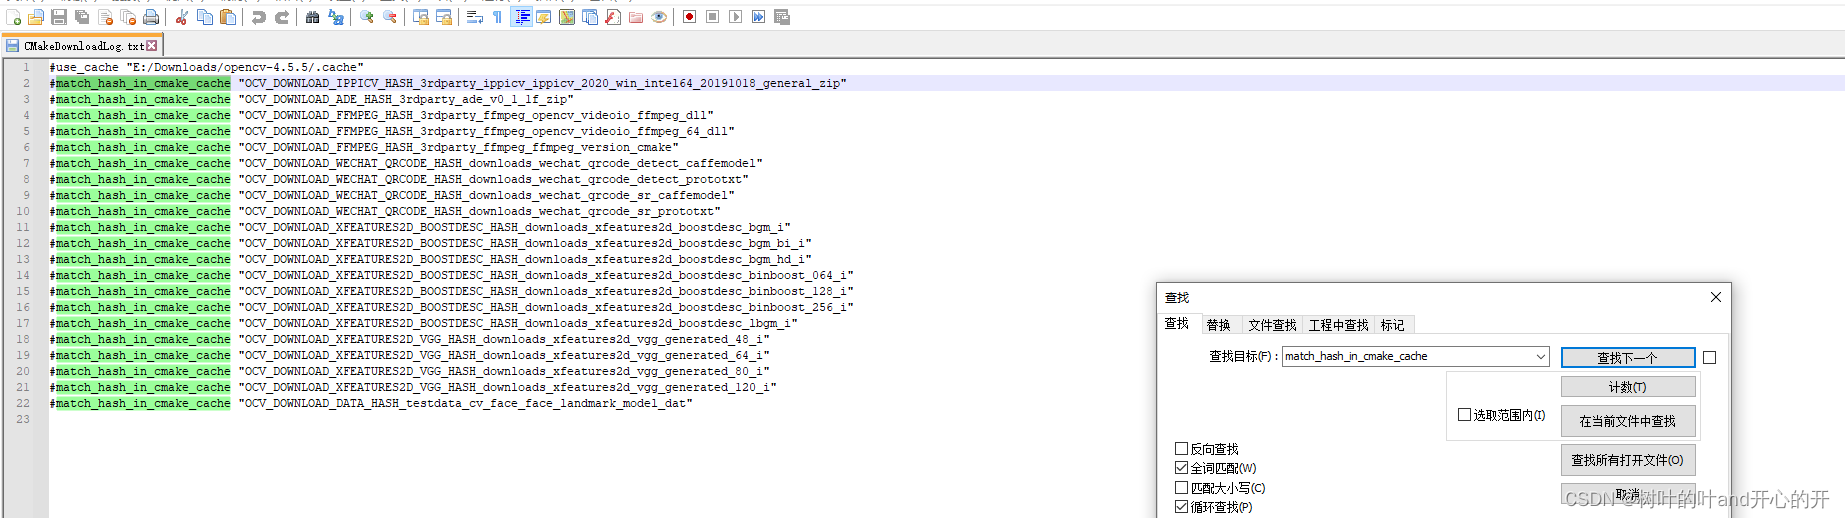Toggle synchronized horizontal scrolling
This screenshot has height=518, width=1845.
tap(444, 17)
